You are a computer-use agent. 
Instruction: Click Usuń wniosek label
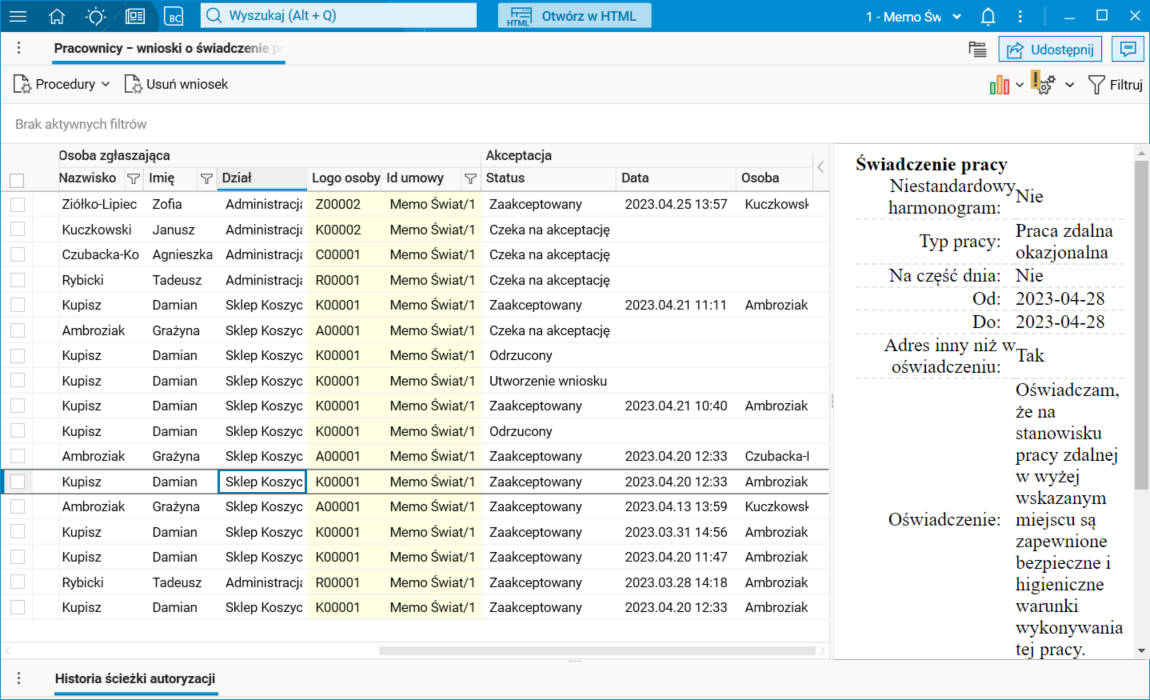(x=187, y=84)
